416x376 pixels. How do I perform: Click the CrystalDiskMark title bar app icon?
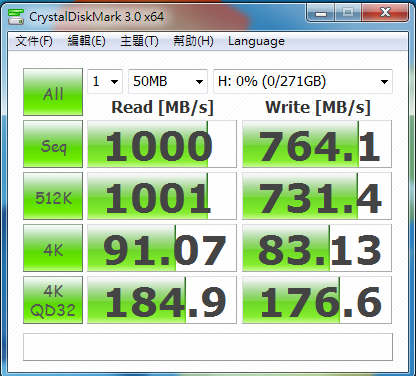[x=16, y=16]
